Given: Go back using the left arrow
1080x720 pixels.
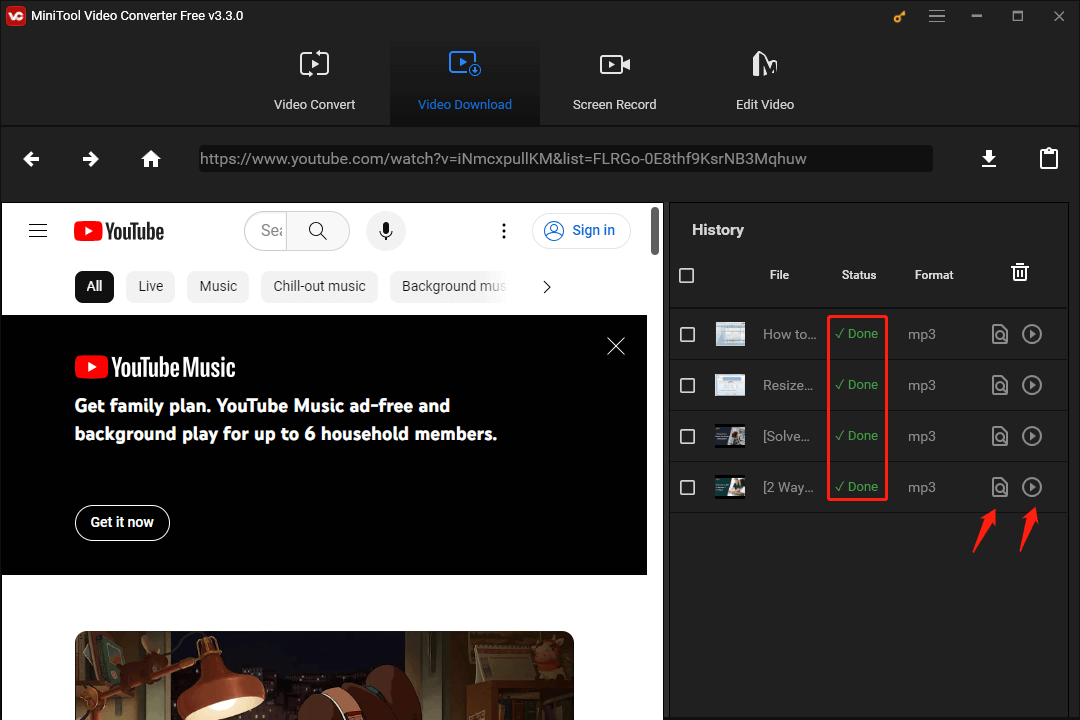Looking at the screenshot, I should [x=31, y=159].
